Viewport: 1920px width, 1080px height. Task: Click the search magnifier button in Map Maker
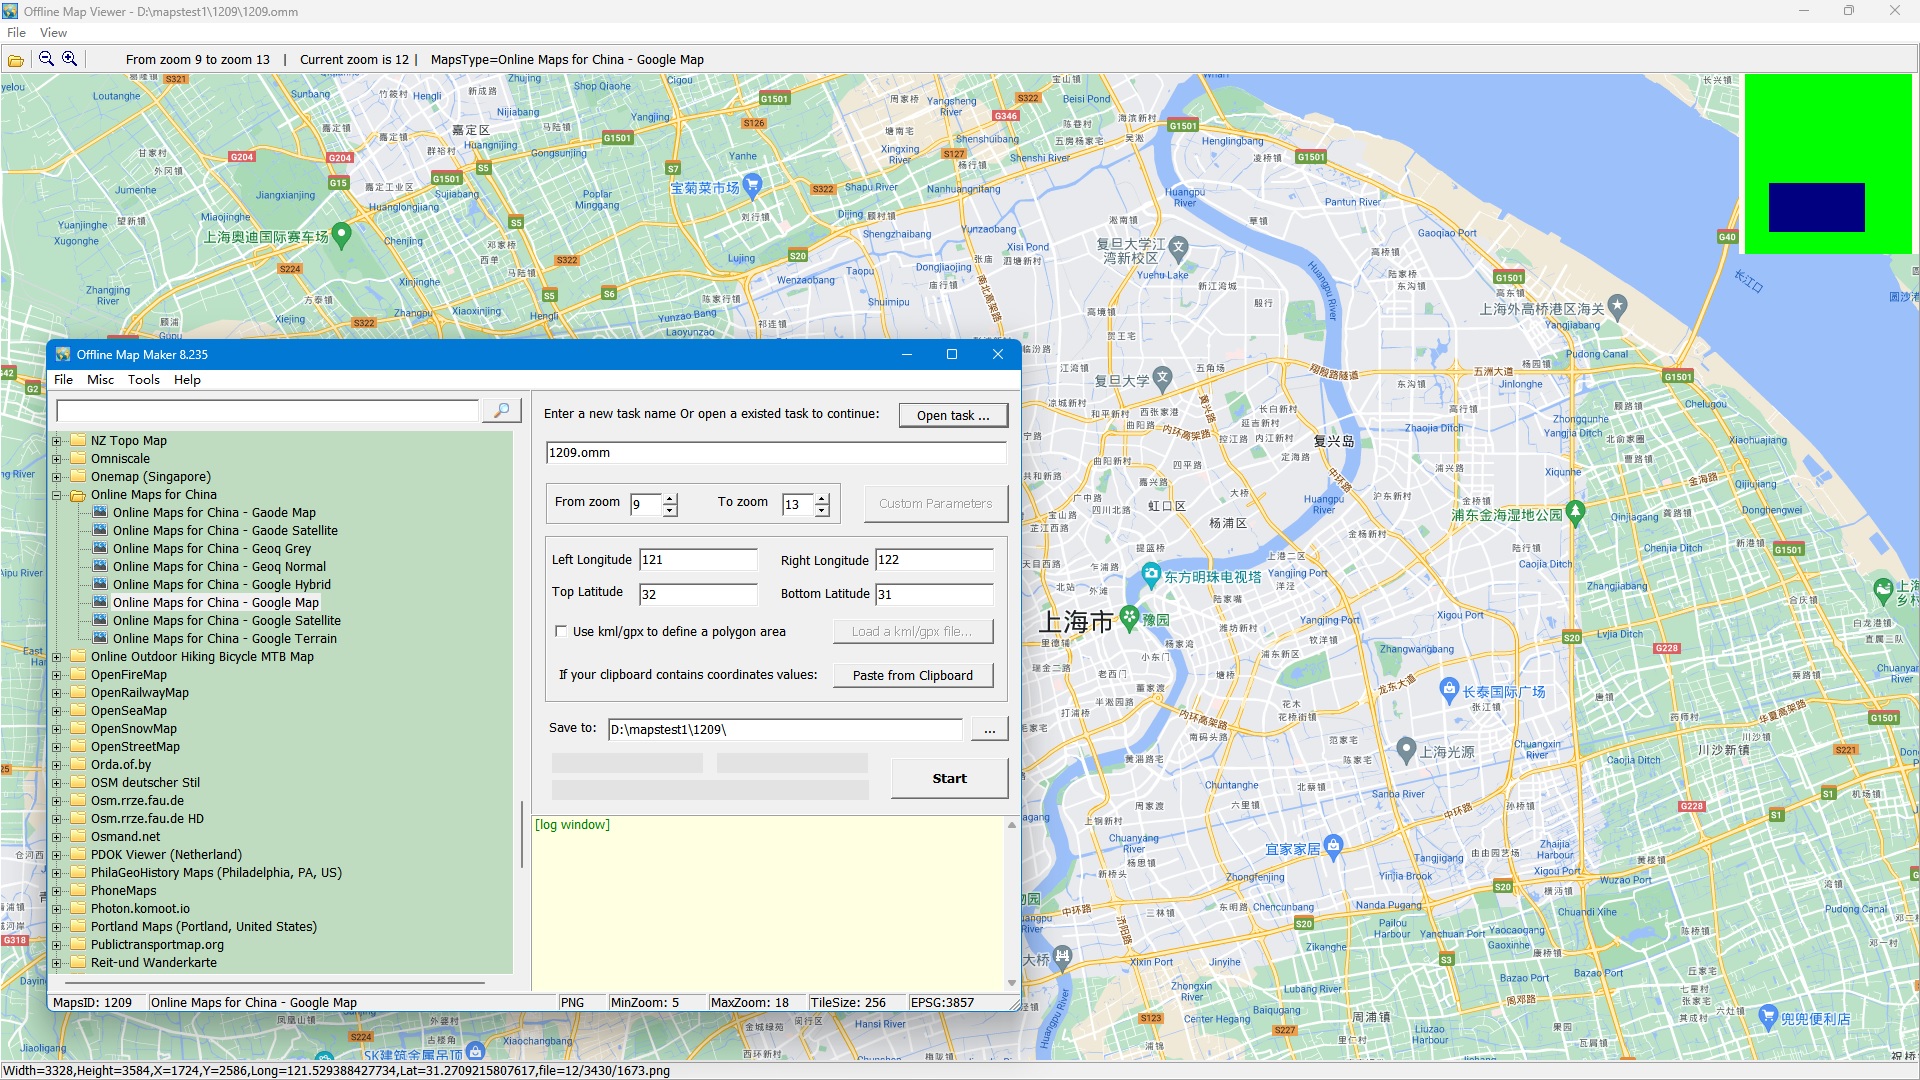click(x=502, y=411)
